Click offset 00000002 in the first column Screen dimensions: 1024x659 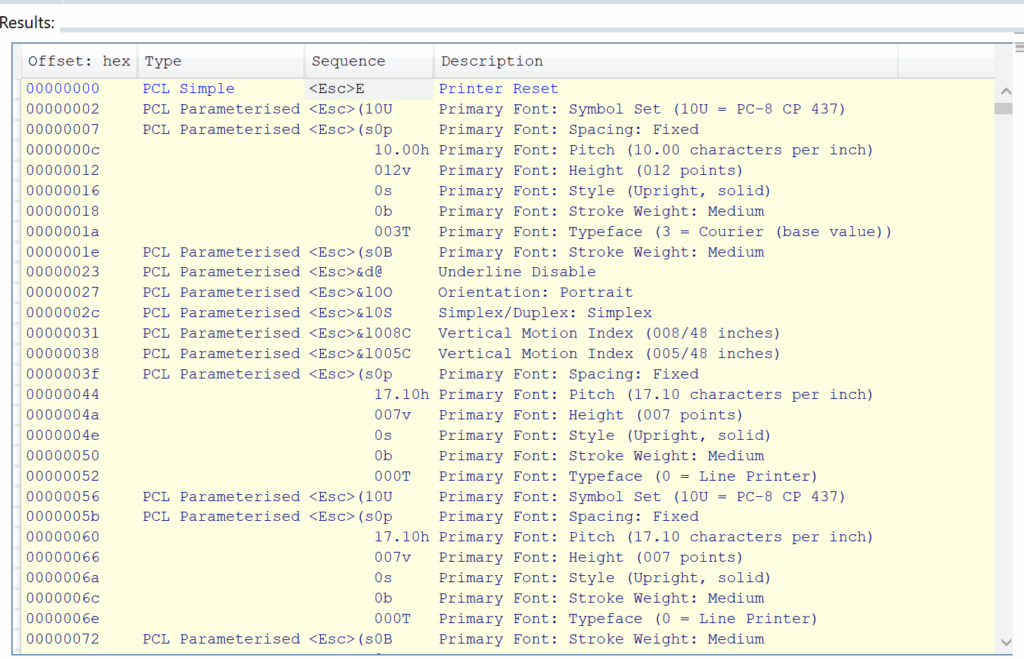click(x=62, y=109)
